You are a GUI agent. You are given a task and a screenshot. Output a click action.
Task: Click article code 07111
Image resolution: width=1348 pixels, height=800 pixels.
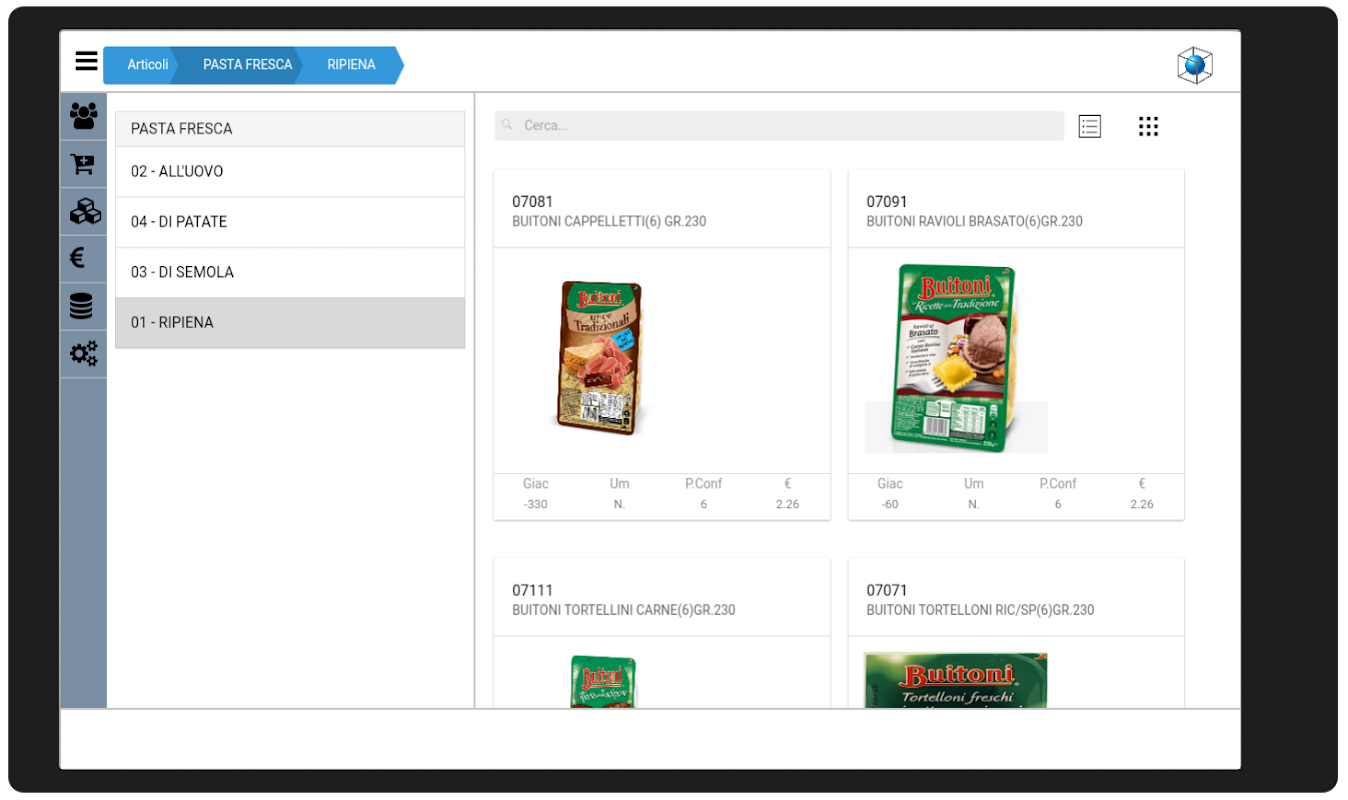tap(533, 591)
